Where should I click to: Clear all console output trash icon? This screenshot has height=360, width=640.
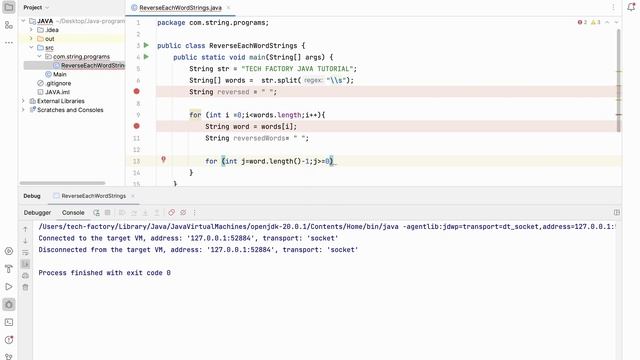pyautogui.click(x=25, y=287)
